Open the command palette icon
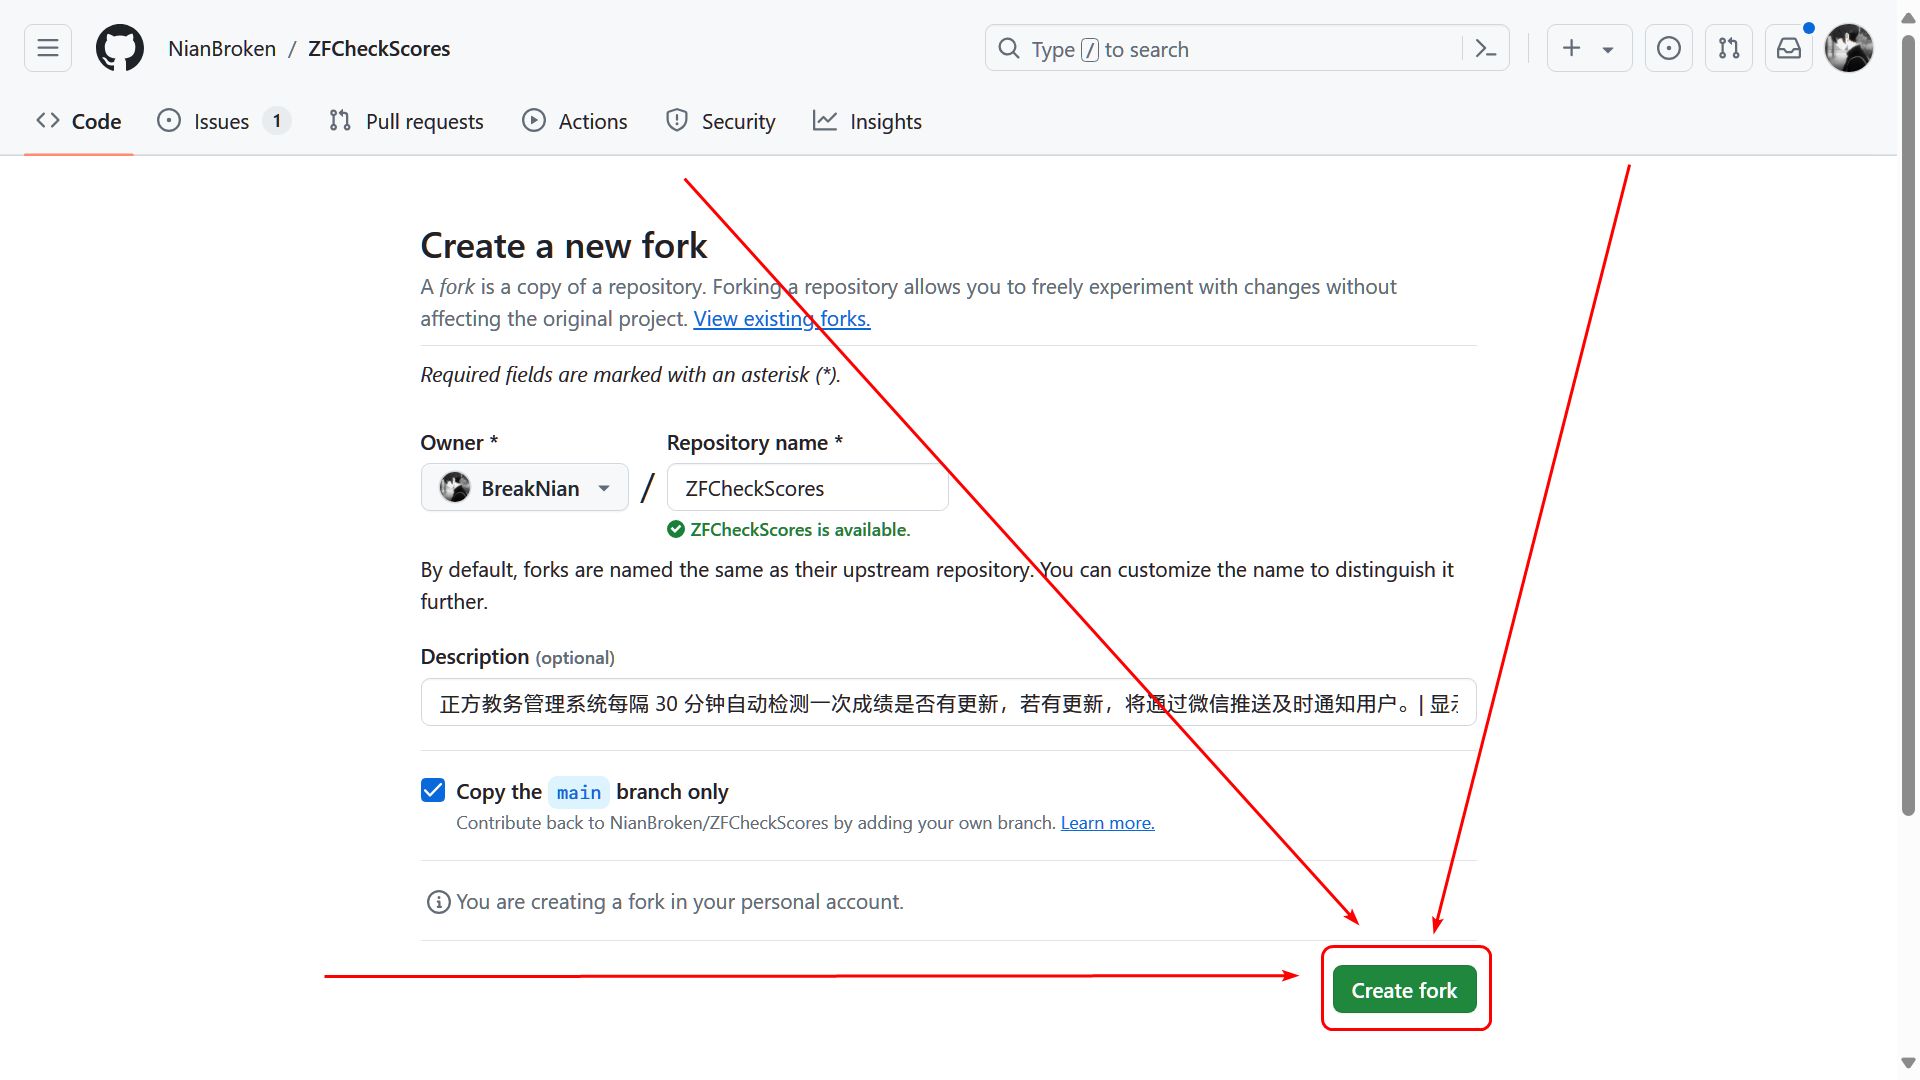 pyautogui.click(x=1486, y=48)
